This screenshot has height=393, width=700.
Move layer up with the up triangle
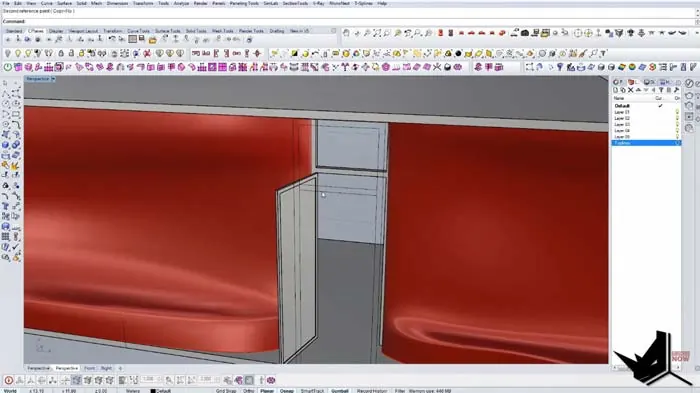click(x=638, y=90)
